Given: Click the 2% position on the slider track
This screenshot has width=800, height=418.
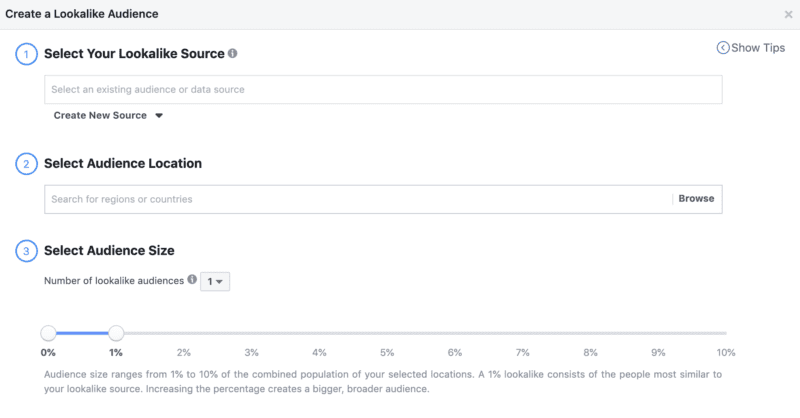Looking at the screenshot, I should pyautogui.click(x=184, y=333).
